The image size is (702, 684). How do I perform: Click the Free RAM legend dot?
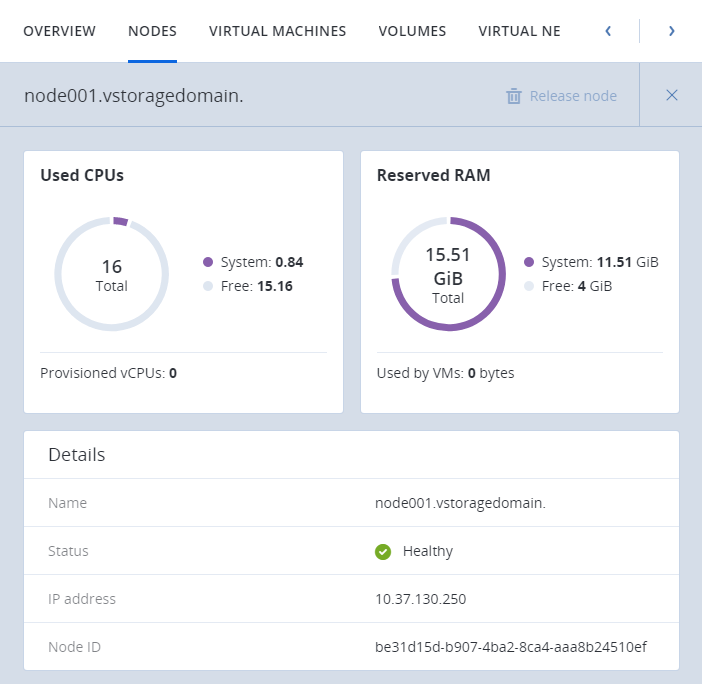pyautogui.click(x=529, y=286)
